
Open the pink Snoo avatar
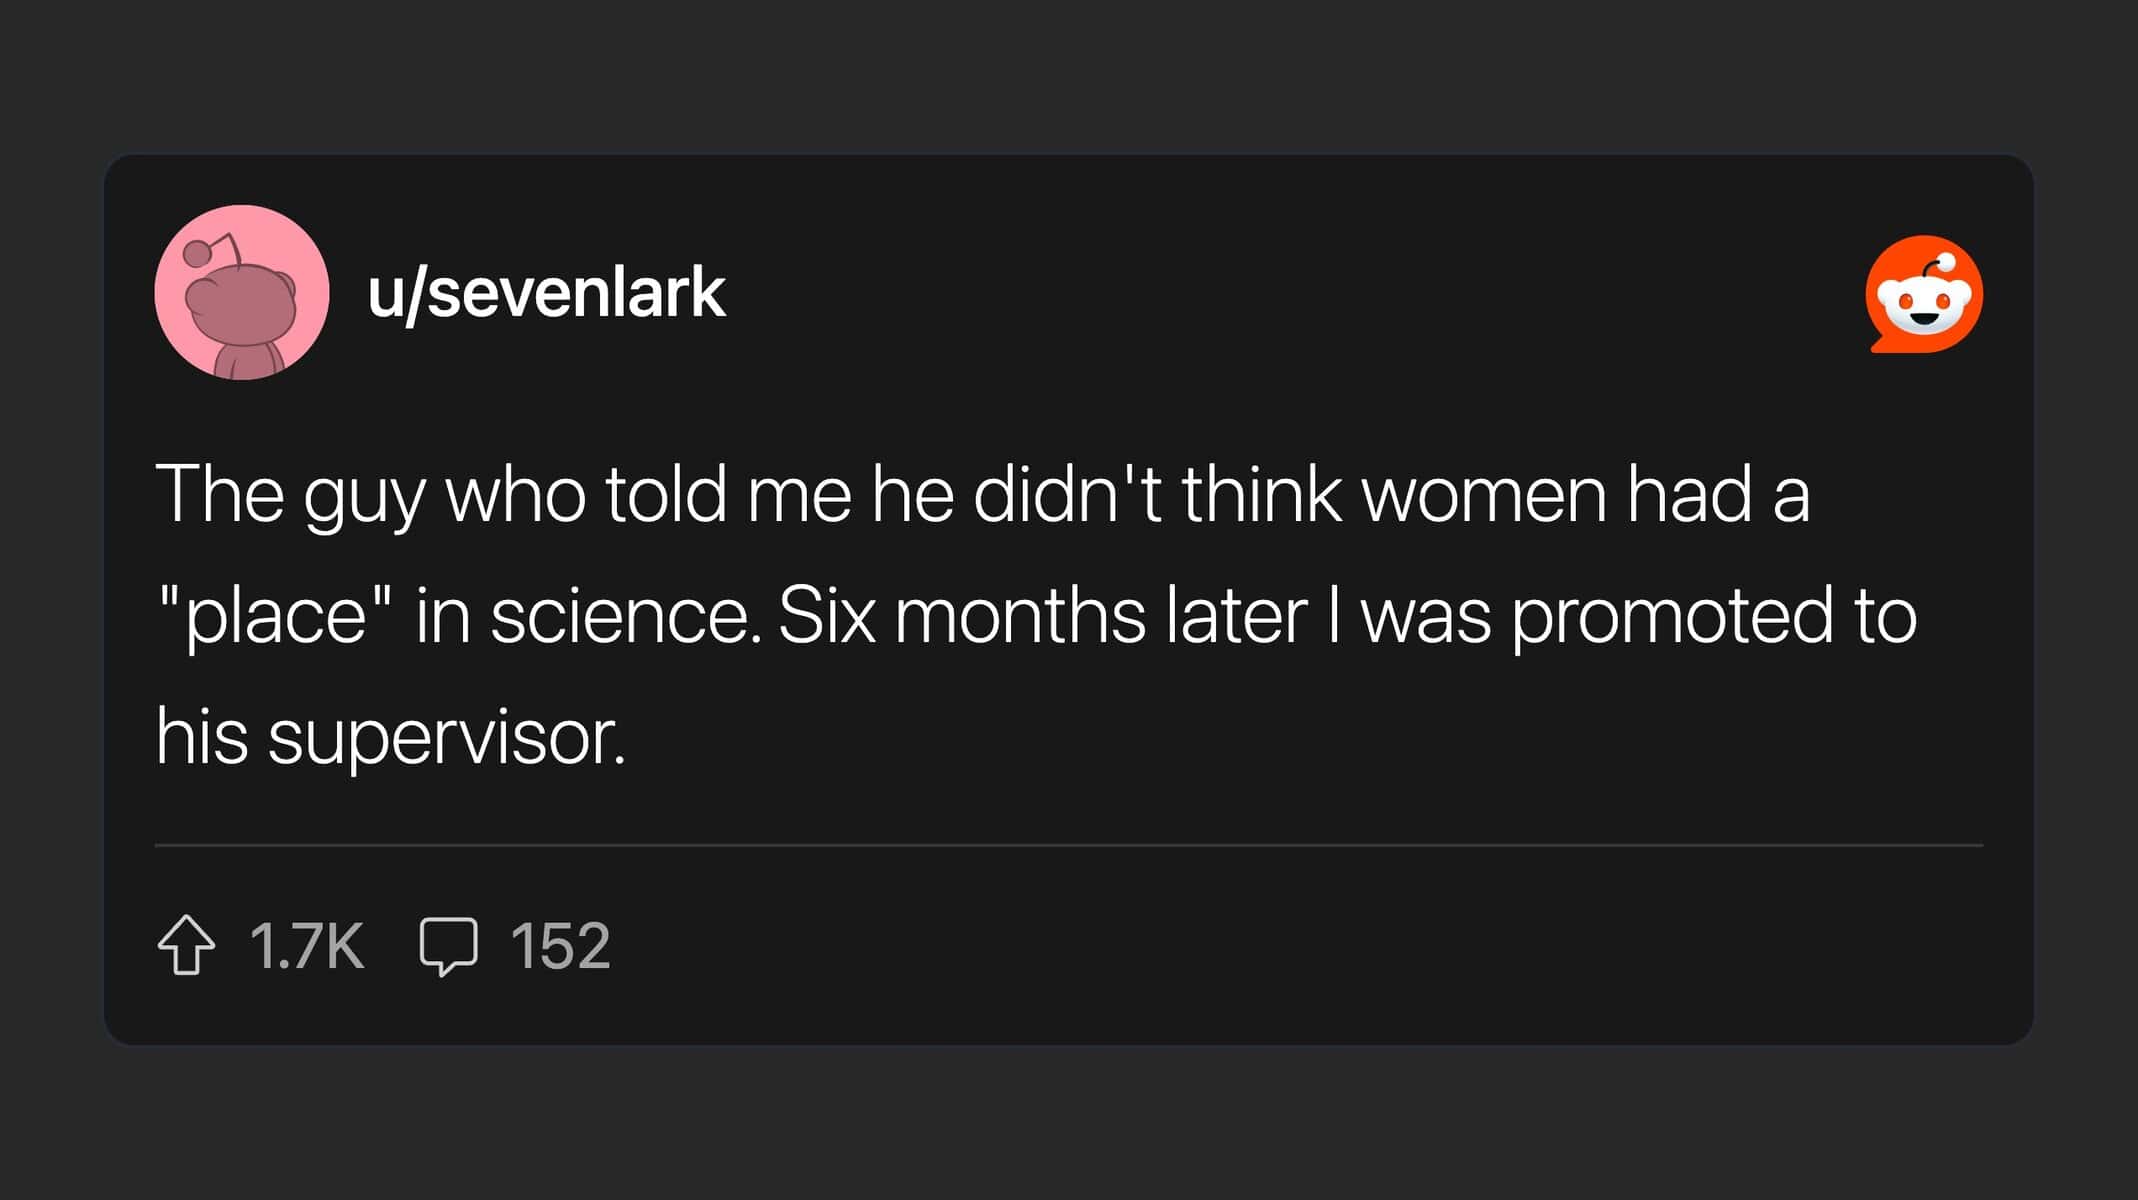(242, 292)
